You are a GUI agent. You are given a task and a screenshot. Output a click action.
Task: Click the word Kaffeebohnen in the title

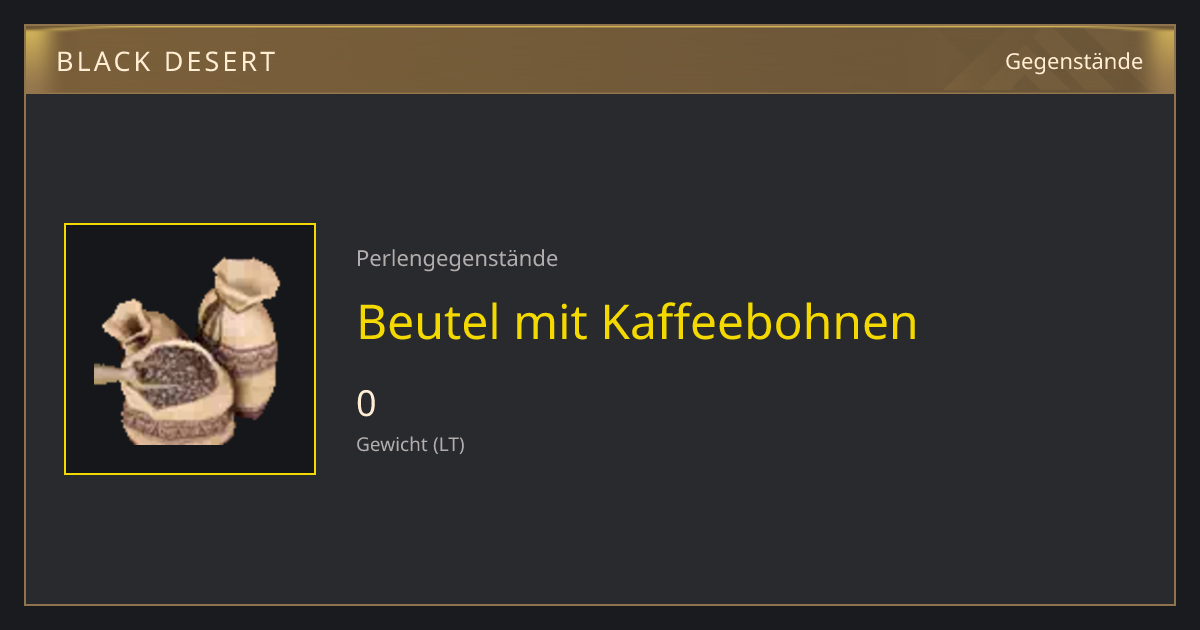coord(759,322)
